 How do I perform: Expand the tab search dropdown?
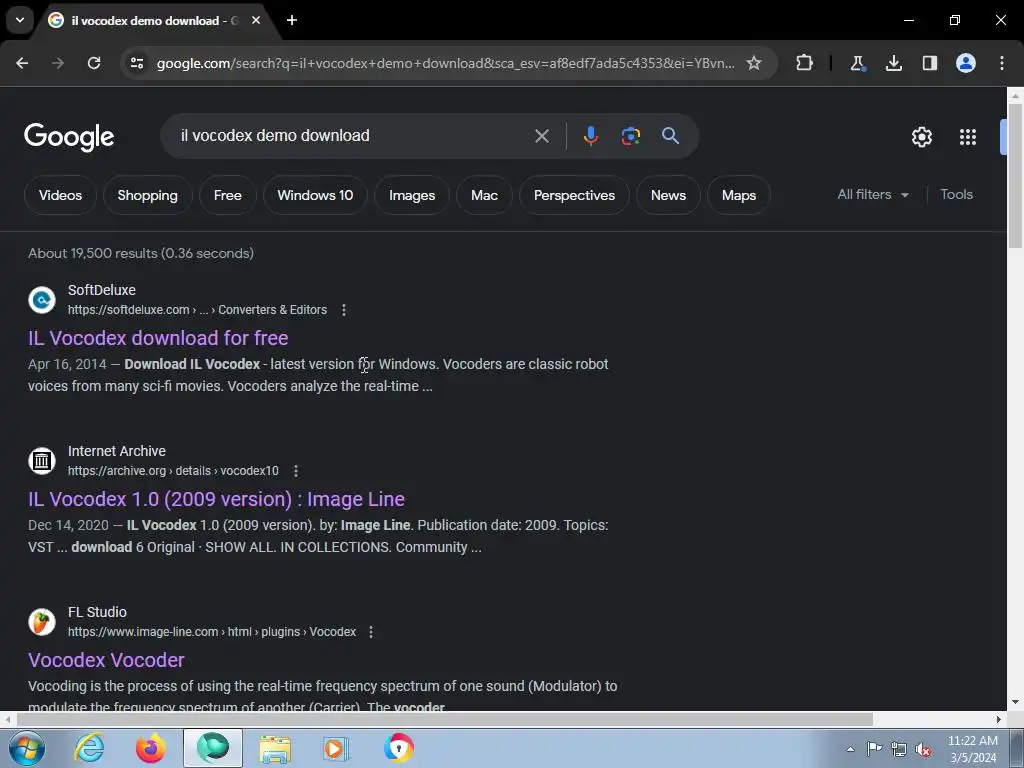pyautogui.click(x=20, y=20)
